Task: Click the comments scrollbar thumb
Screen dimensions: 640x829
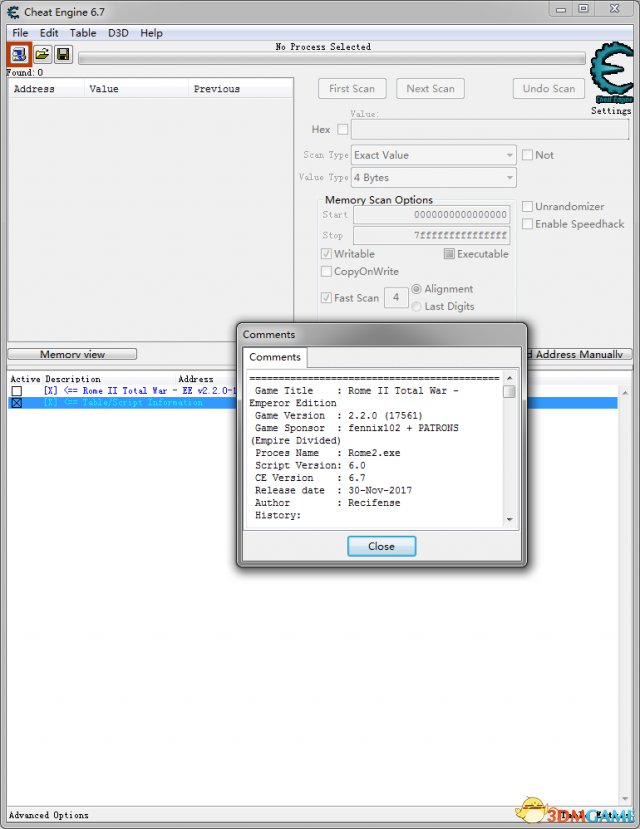Action: pos(509,391)
